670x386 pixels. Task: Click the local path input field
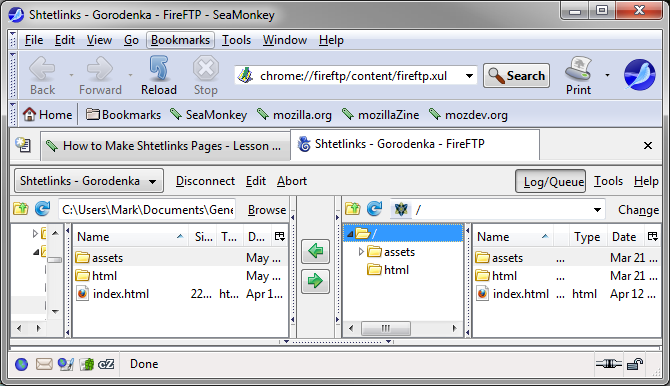coord(147,209)
